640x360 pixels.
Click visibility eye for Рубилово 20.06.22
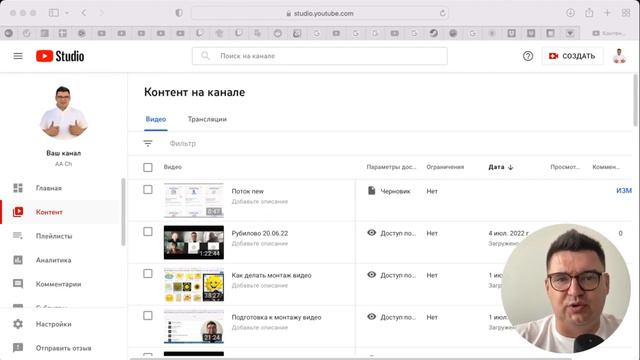[371, 233]
